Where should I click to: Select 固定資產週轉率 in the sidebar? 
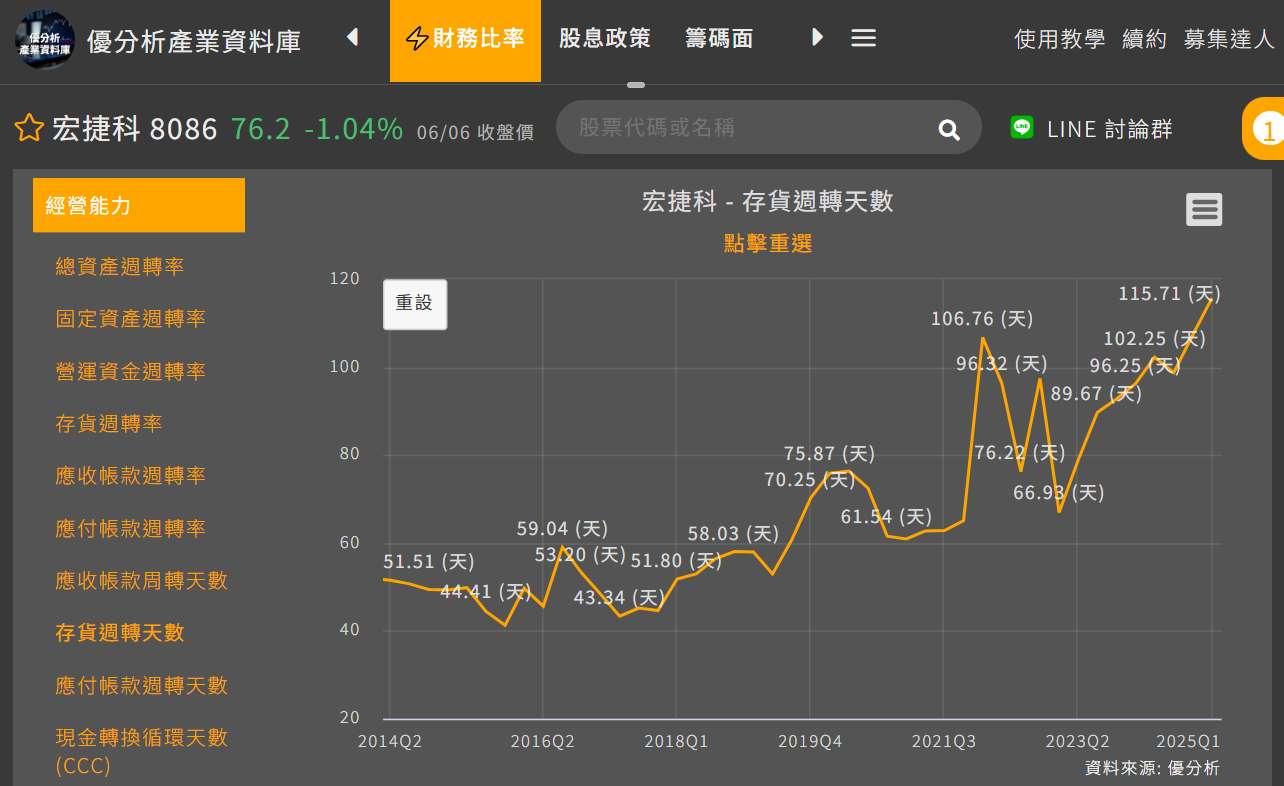coord(131,319)
